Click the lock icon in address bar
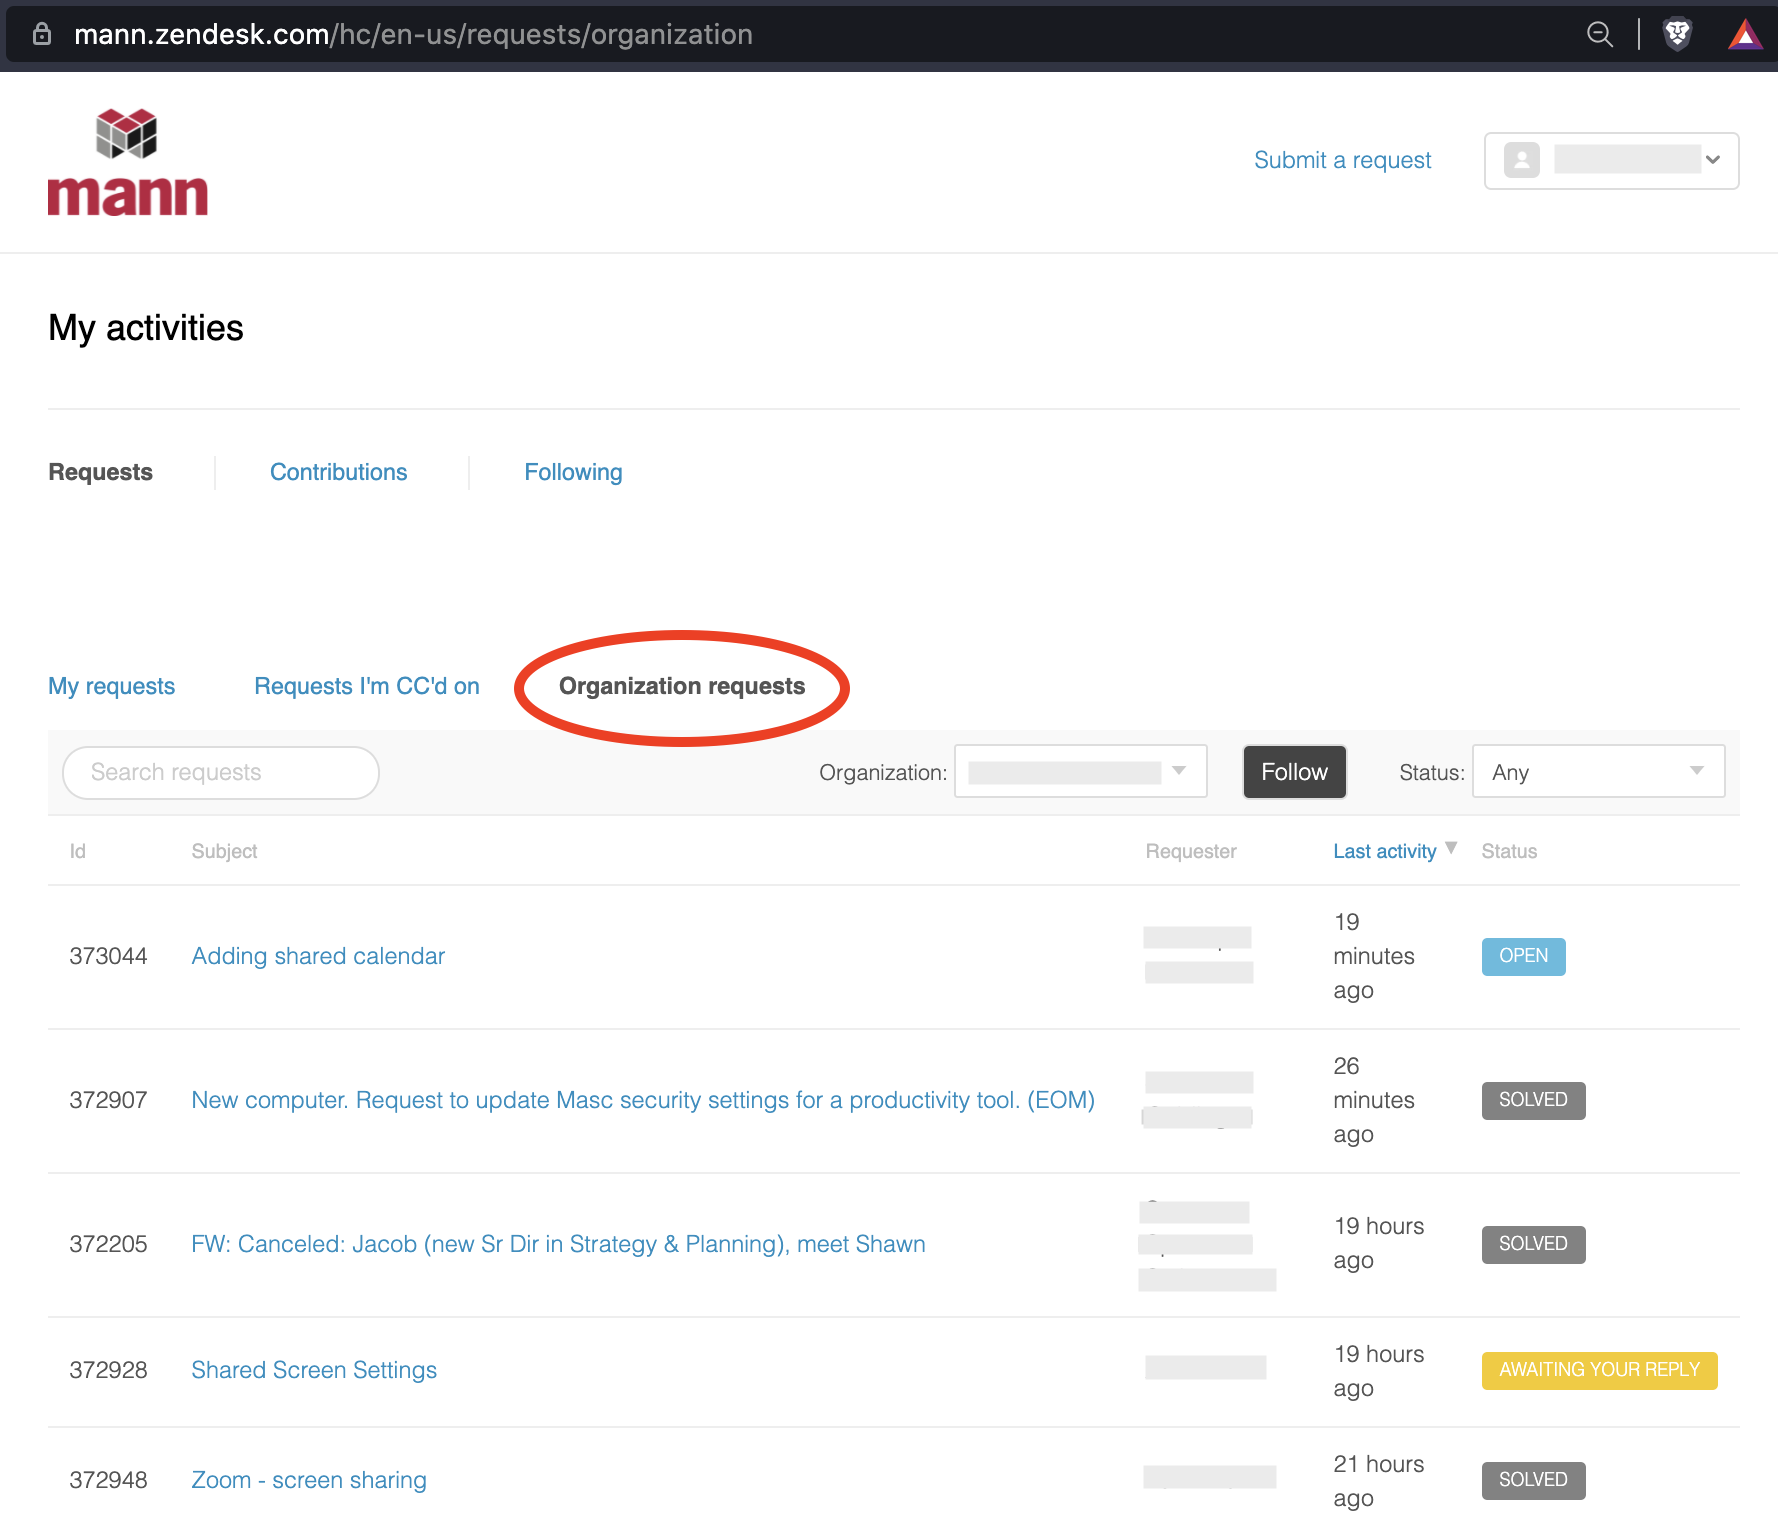This screenshot has height=1536, width=1778. point(42,34)
